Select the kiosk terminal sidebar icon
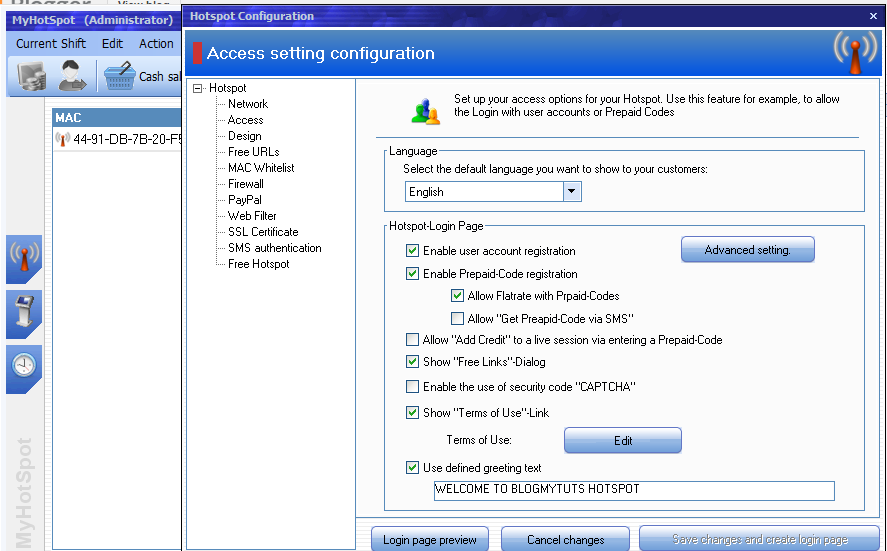The width and height of the screenshot is (887, 551). click(24, 313)
